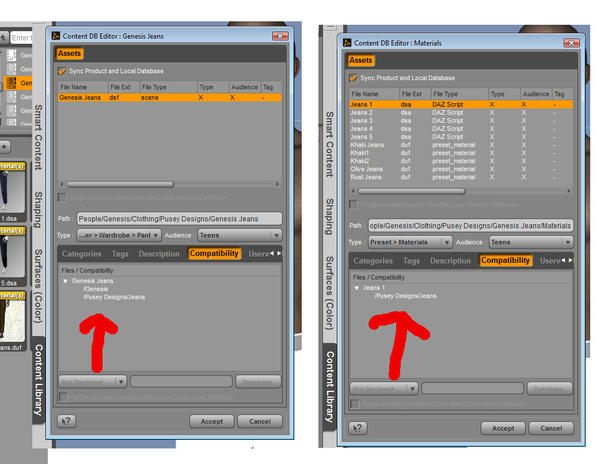The image size is (600, 464).
Task: Select Jeans 1 row in Materials list
Action: (461, 104)
